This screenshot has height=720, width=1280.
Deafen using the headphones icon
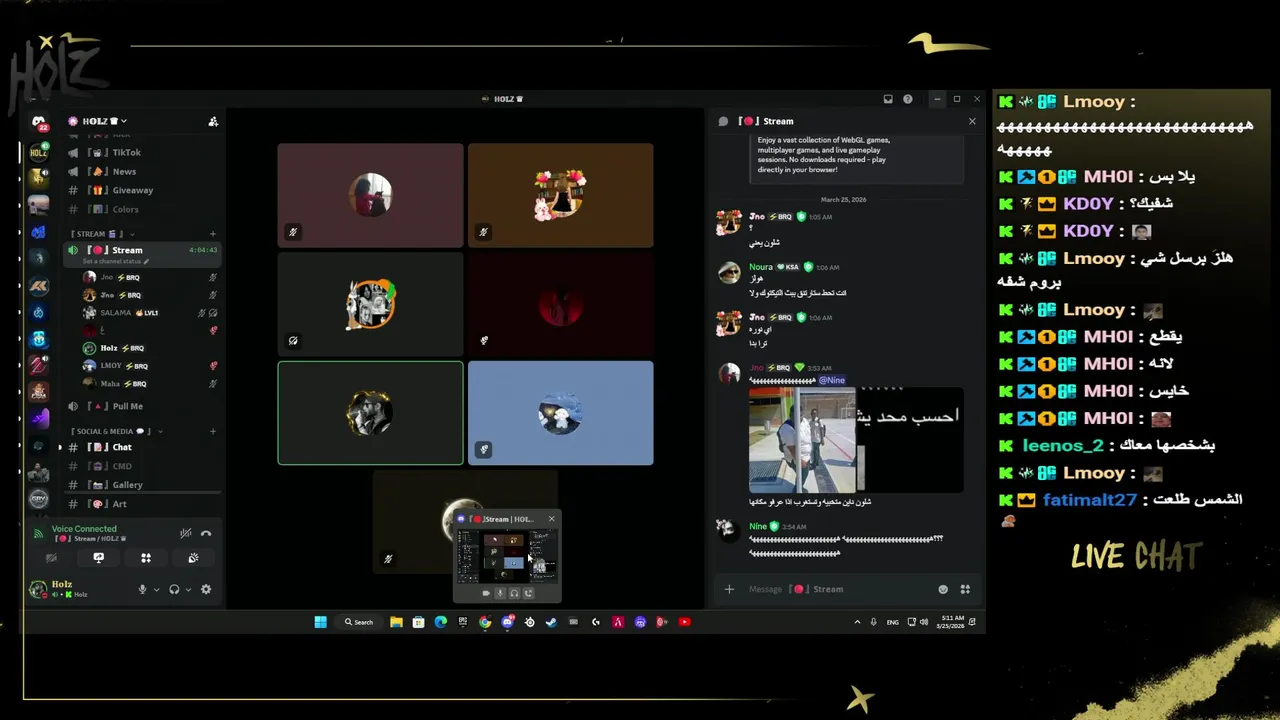[x=174, y=589]
